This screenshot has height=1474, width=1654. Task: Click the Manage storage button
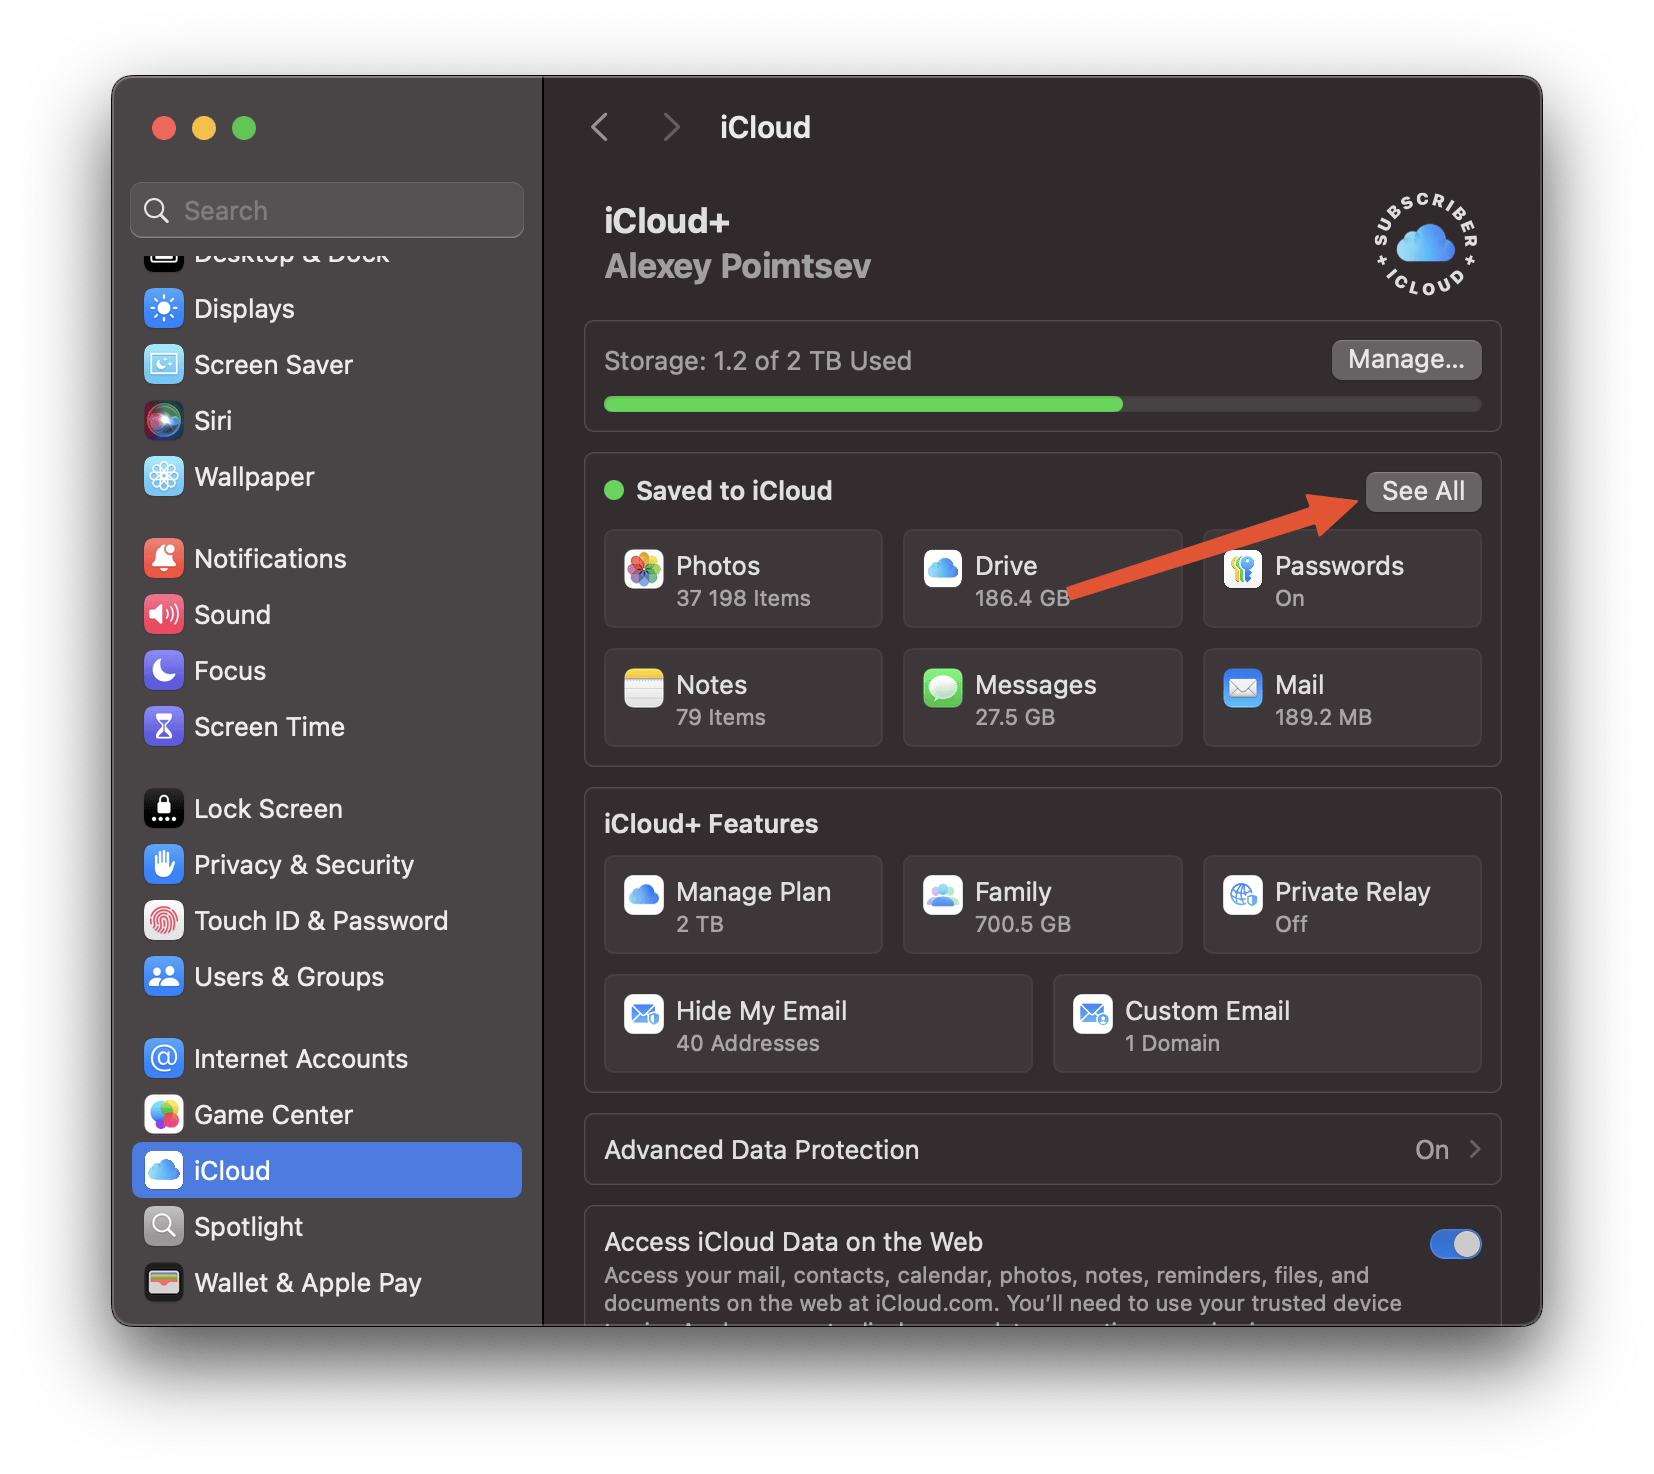tap(1405, 359)
